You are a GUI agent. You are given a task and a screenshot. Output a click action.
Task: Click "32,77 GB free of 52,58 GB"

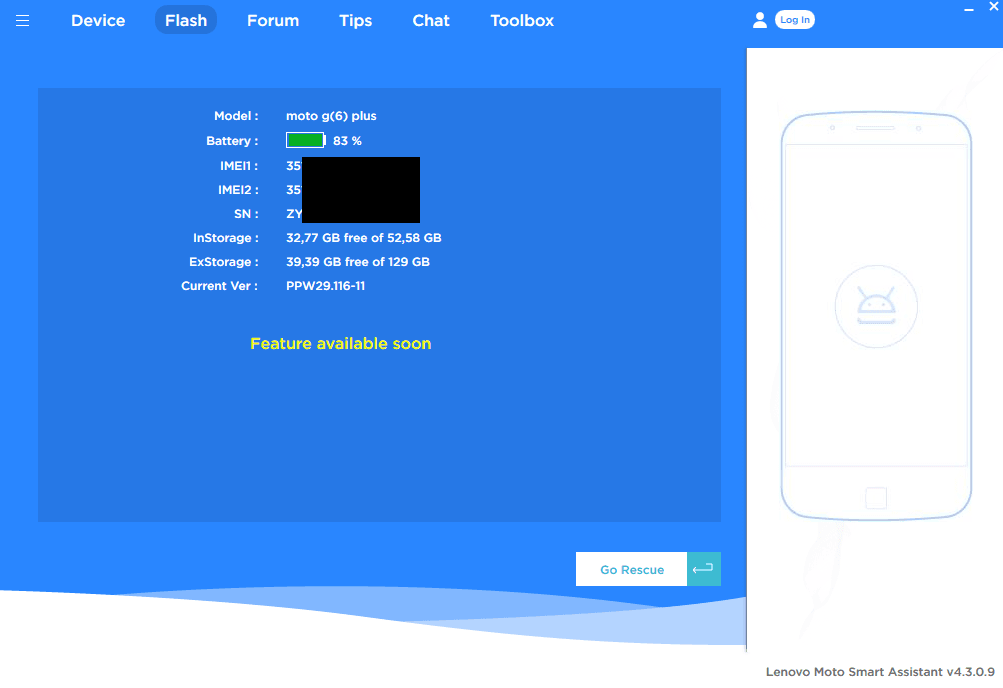point(363,238)
